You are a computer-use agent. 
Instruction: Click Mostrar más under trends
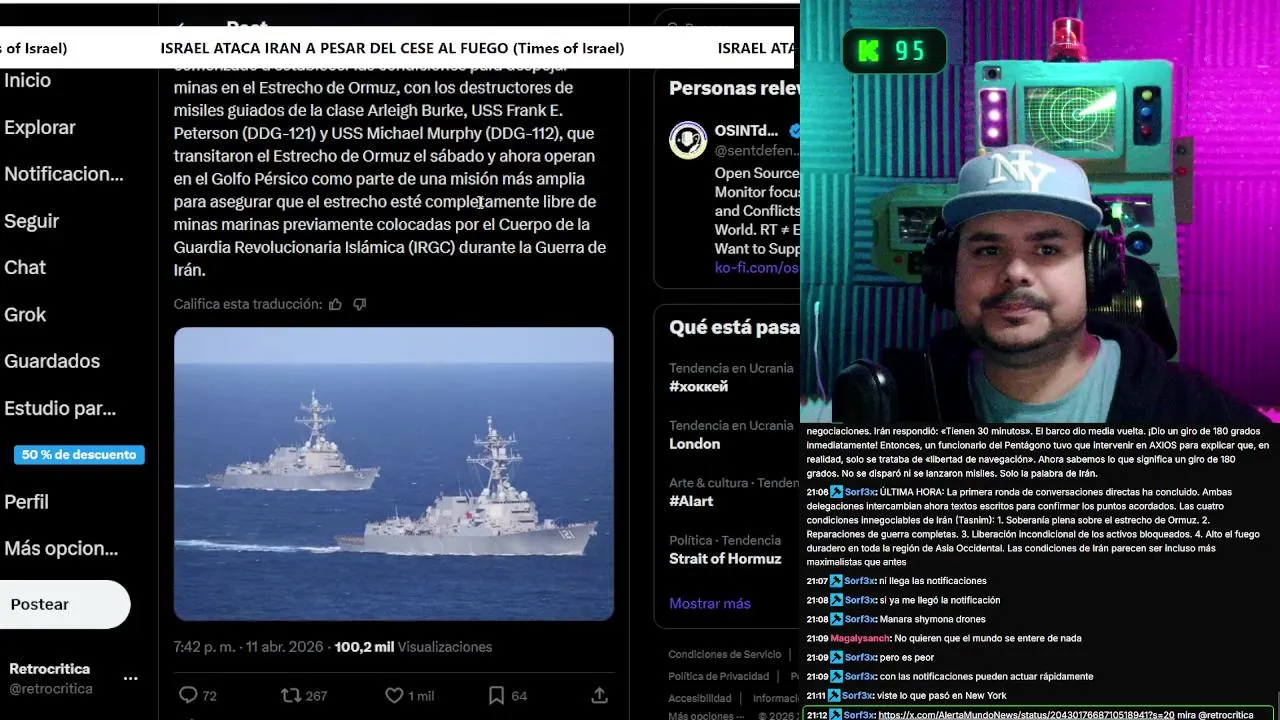click(x=710, y=603)
